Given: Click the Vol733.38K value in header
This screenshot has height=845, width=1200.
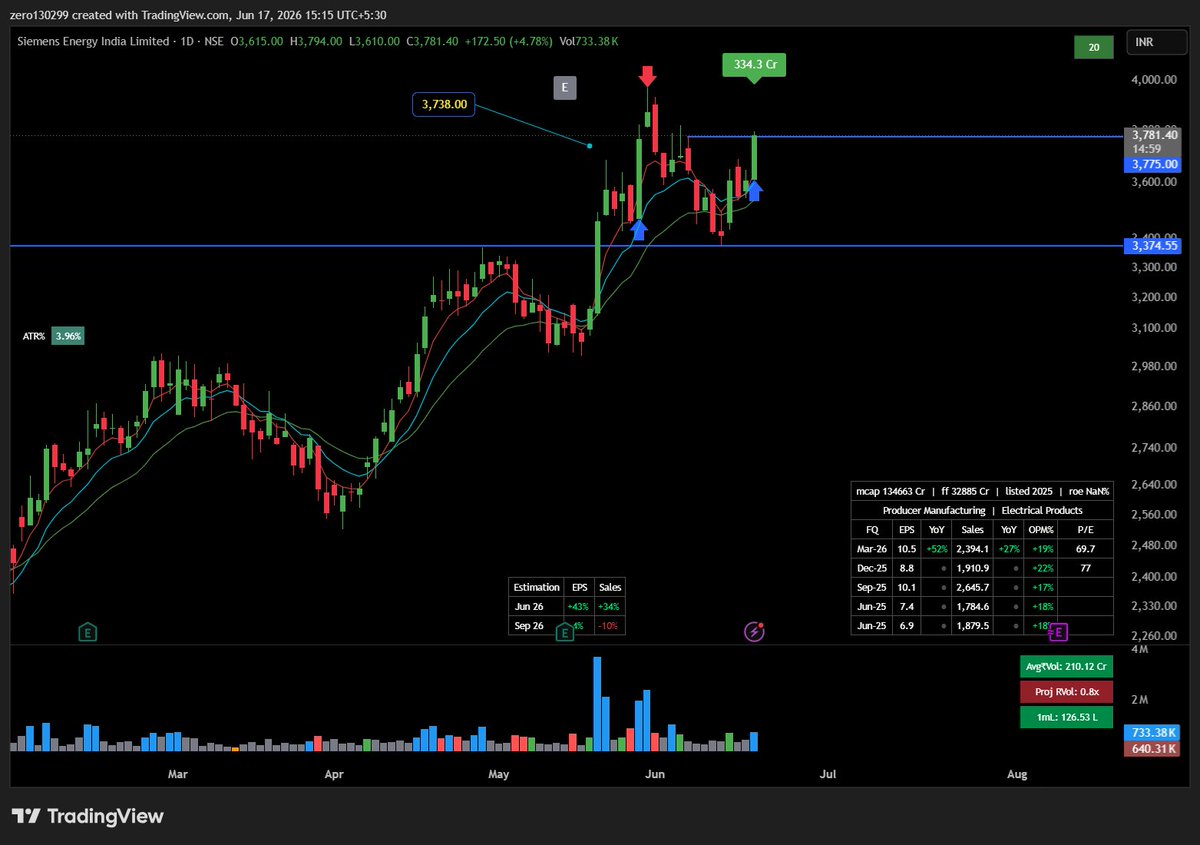Looking at the screenshot, I should pos(589,41).
